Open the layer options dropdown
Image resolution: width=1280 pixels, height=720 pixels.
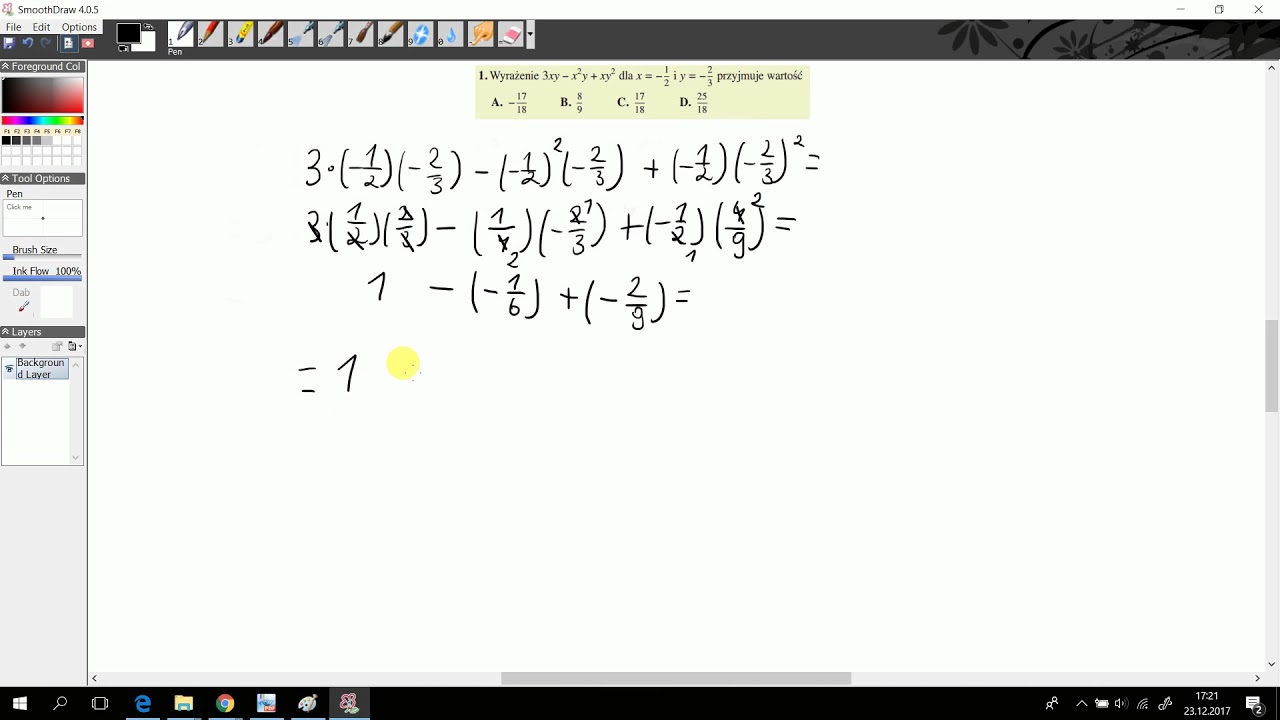[75, 347]
